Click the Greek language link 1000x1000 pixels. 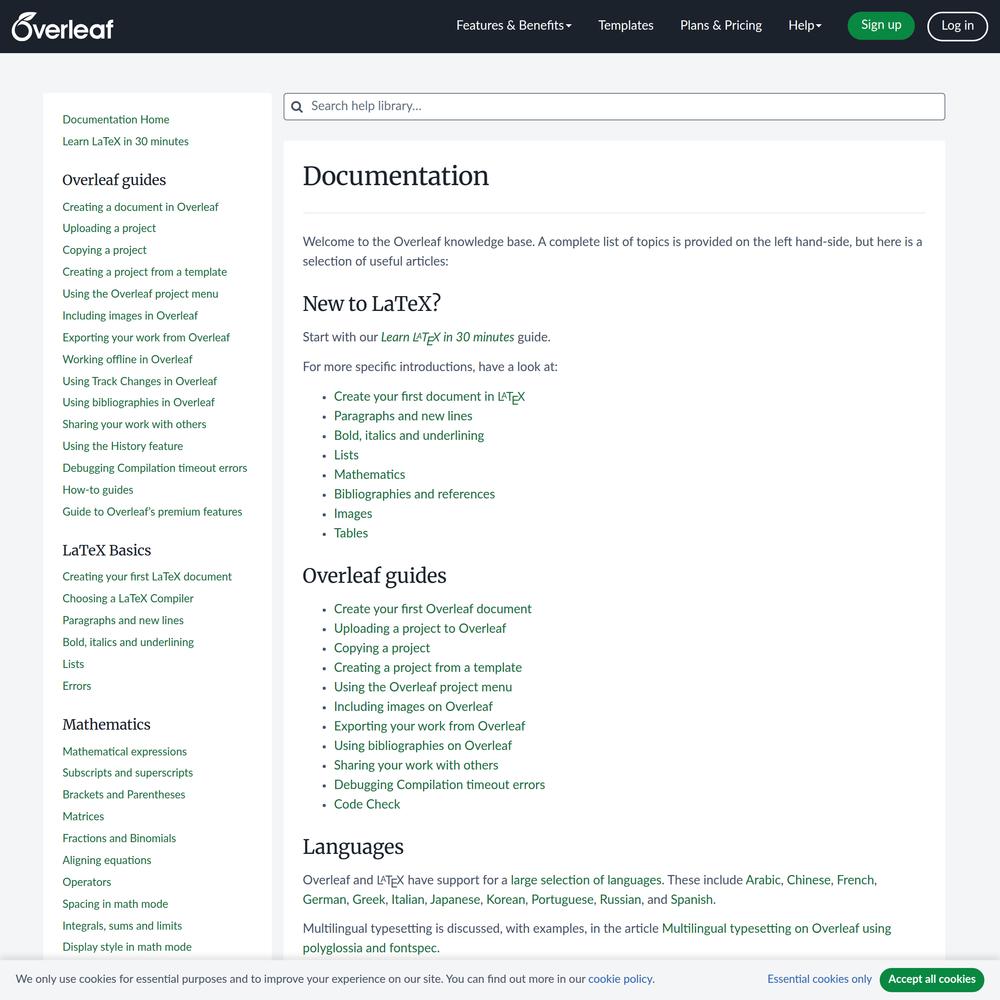(x=369, y=899)
